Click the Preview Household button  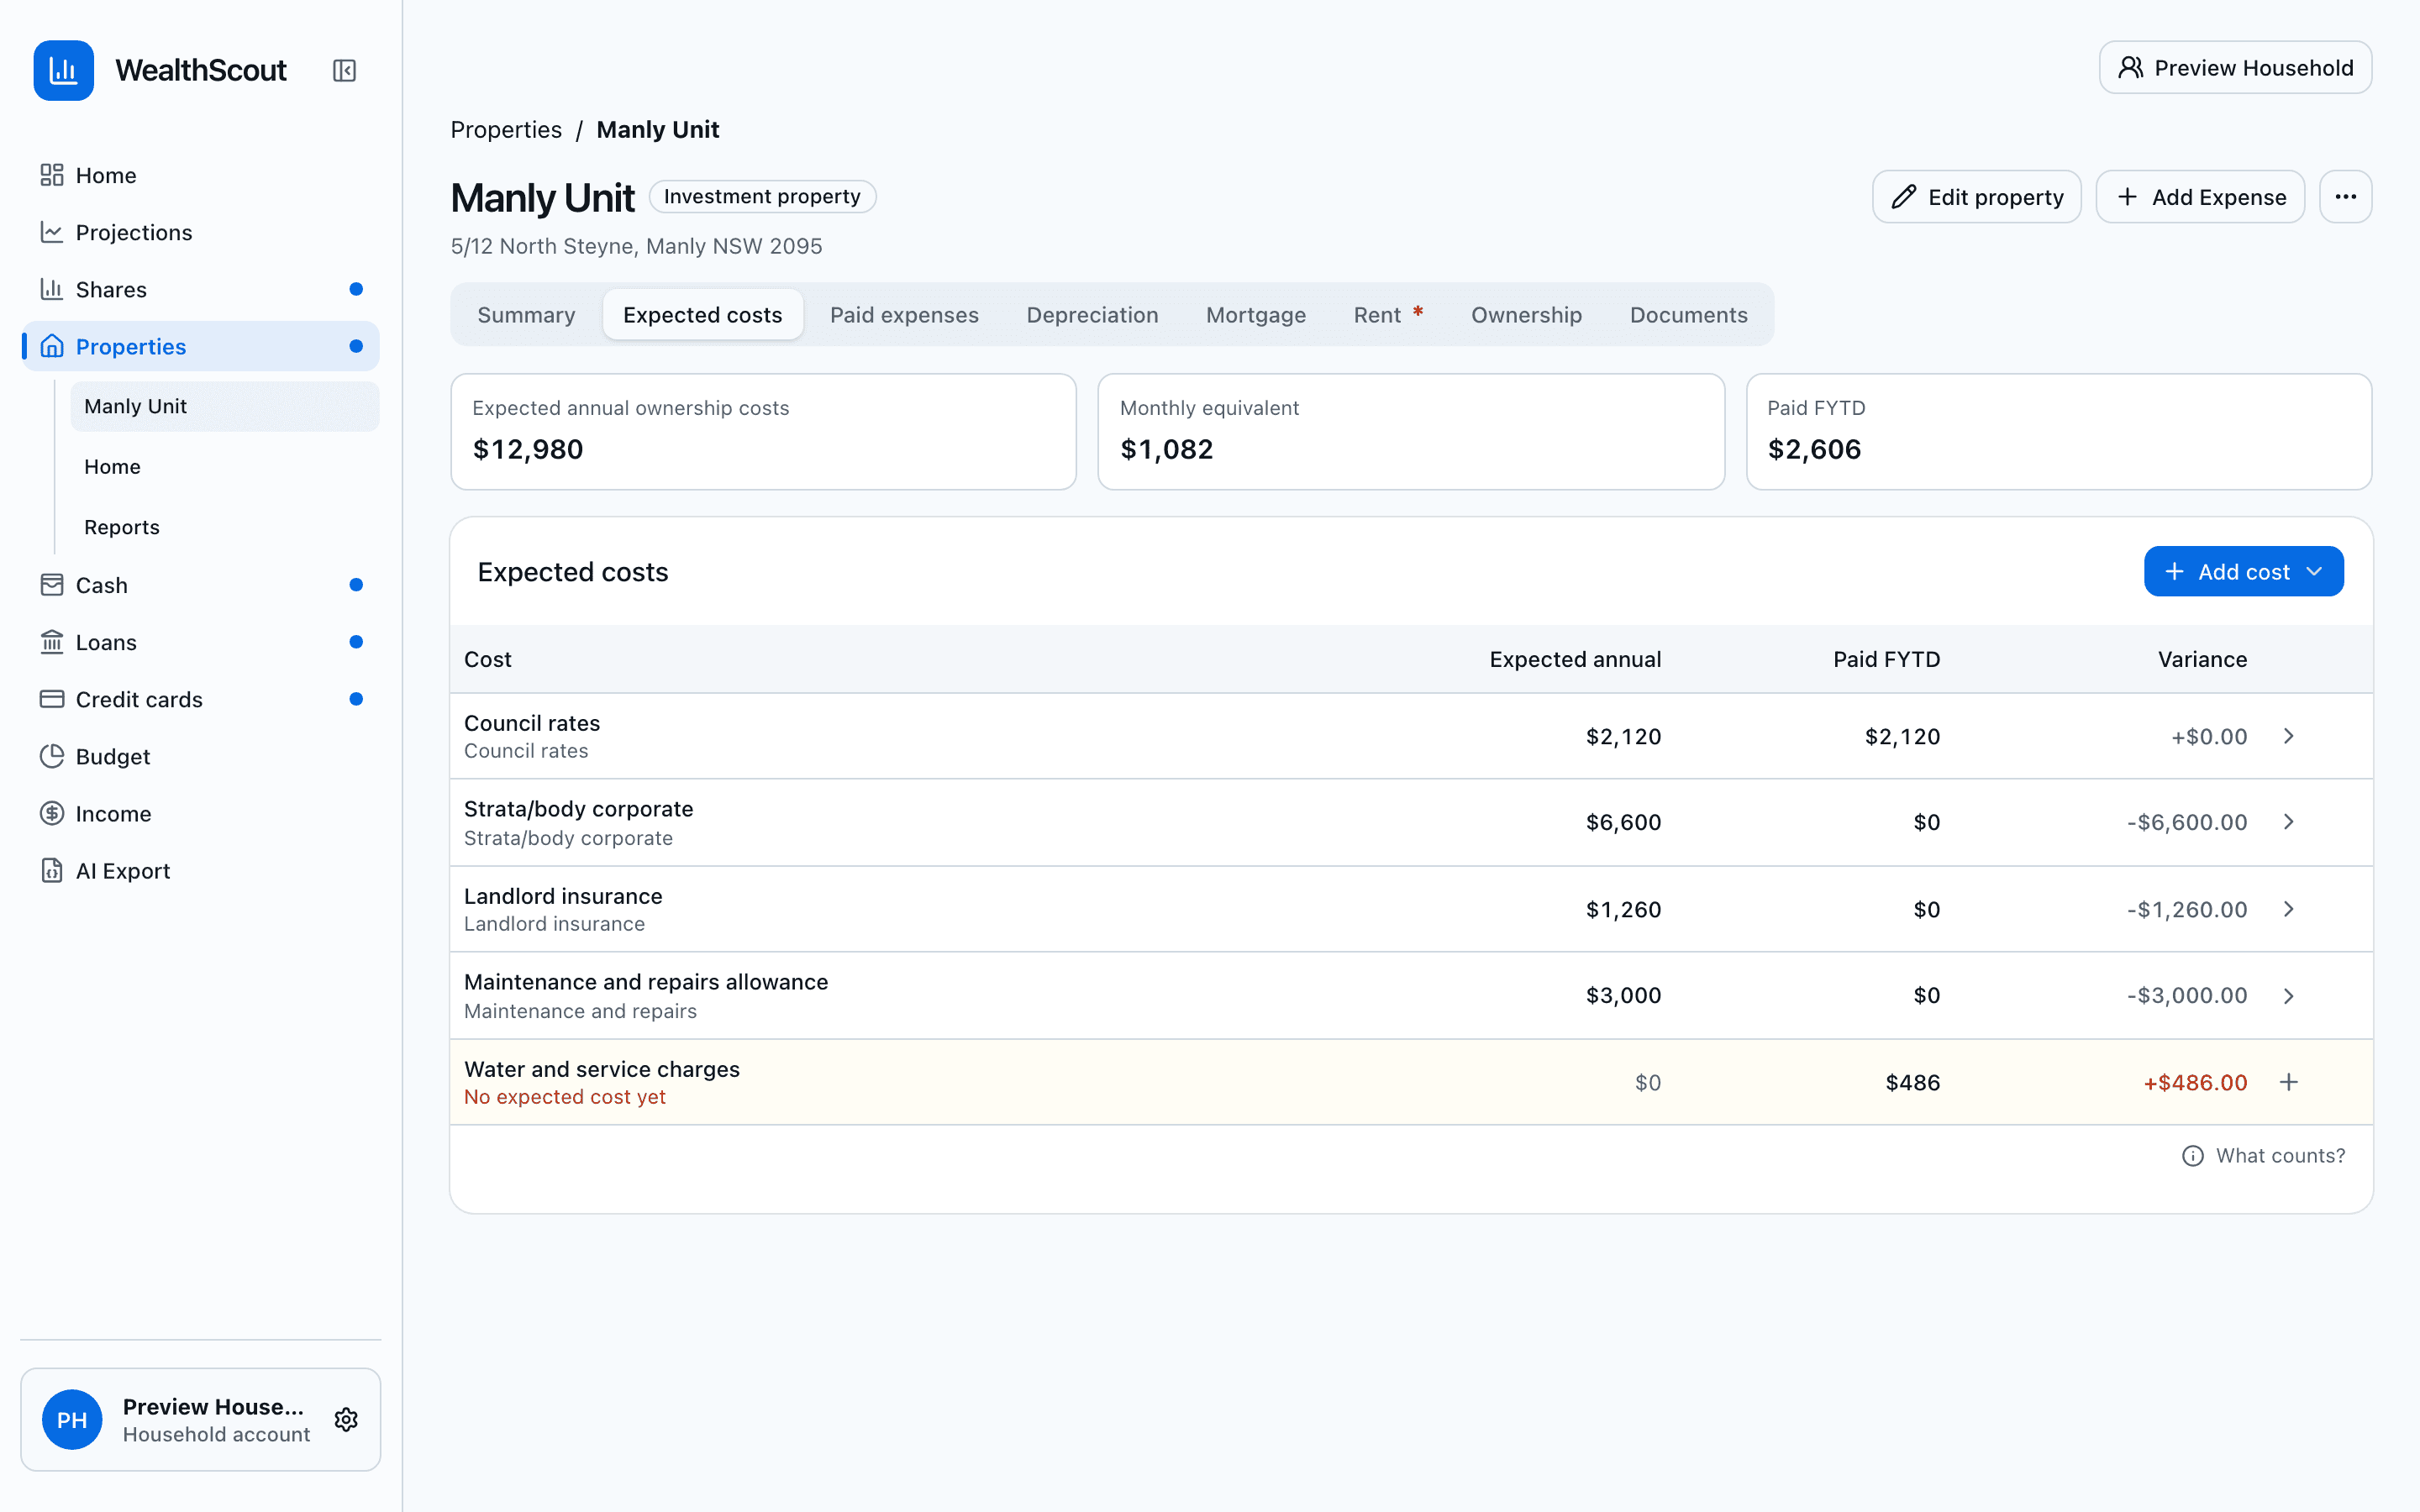click(x=2235, y=68)
